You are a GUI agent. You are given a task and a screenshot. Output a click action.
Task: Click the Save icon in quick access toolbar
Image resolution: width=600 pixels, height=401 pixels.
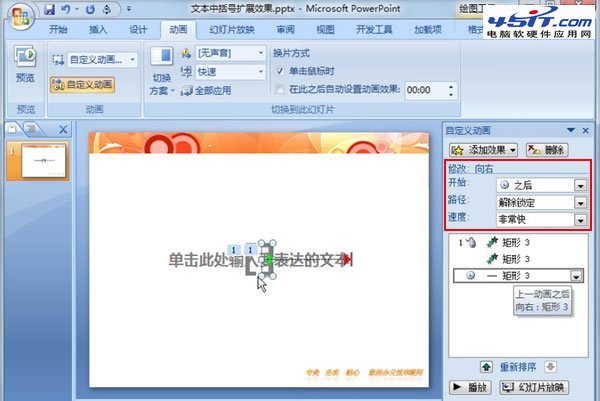pyautogui.click(x=50, y=9)
